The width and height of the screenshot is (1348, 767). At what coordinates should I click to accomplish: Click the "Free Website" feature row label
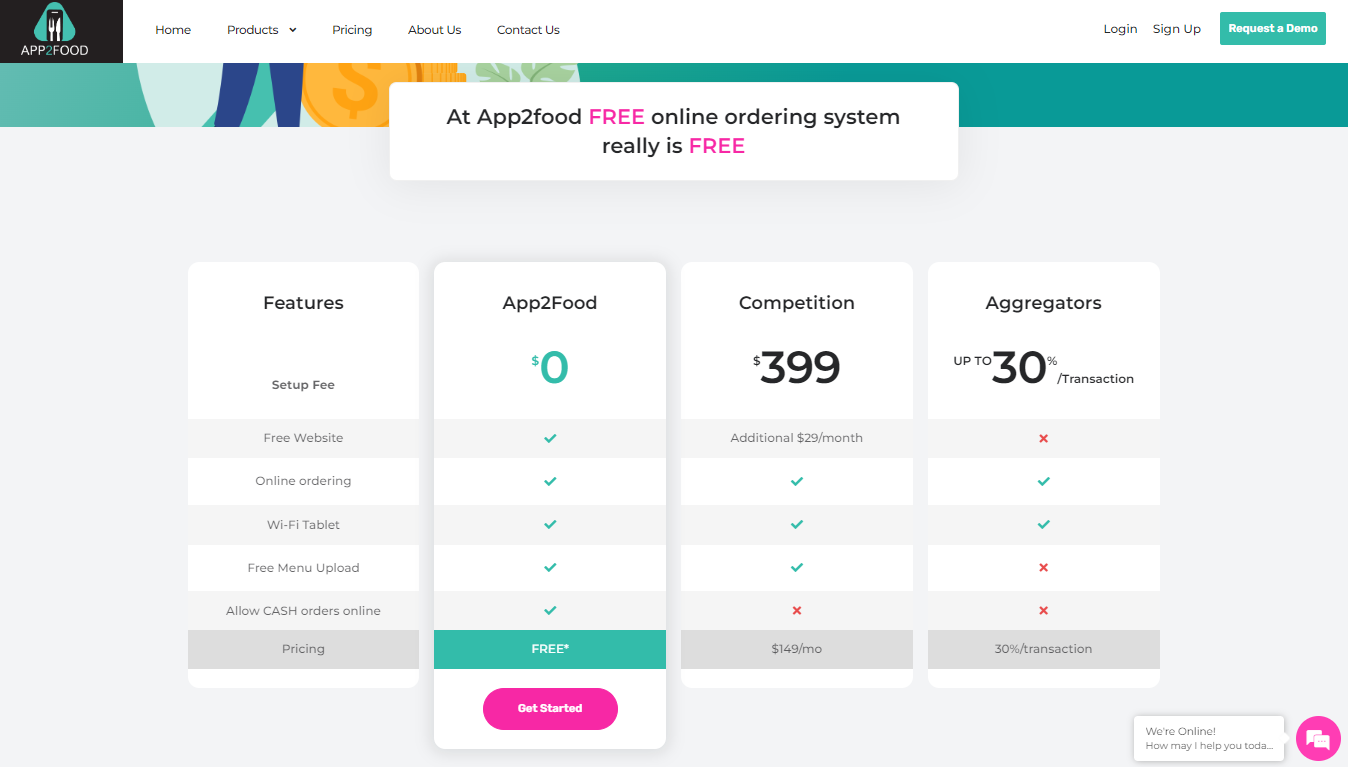[x=303, y=438]
